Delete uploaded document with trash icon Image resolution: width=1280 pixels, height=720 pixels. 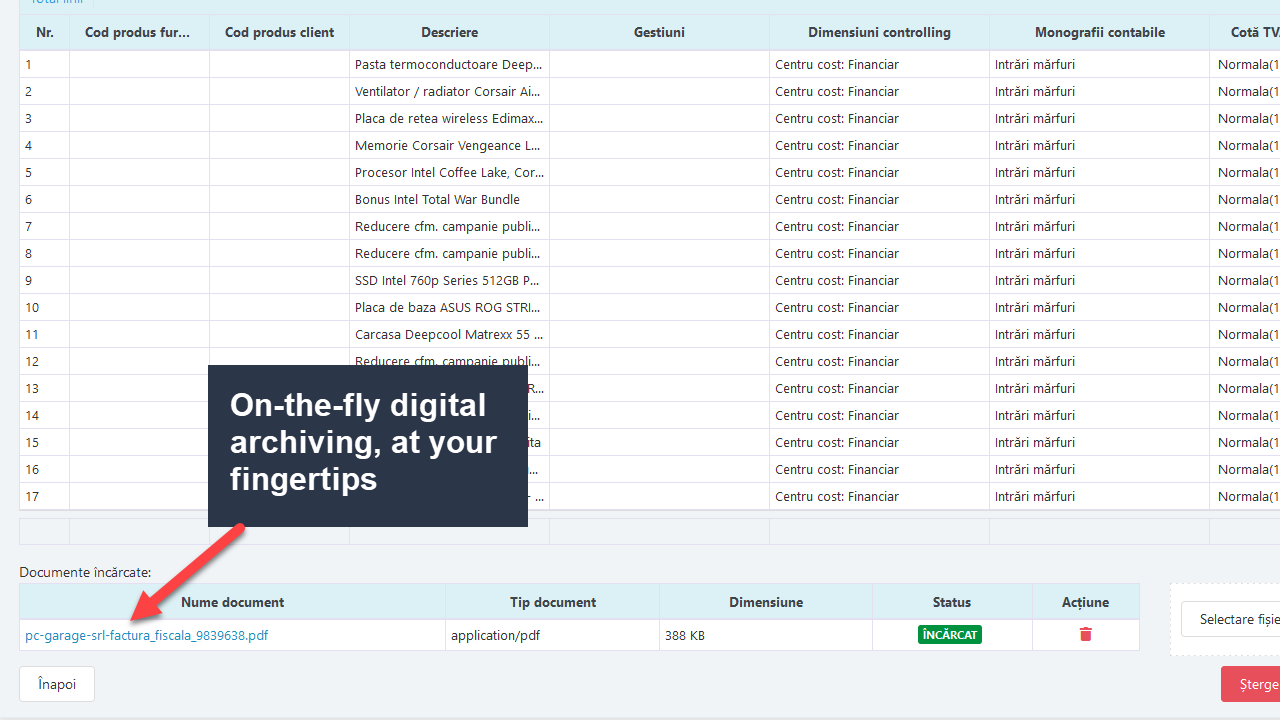click(x=1085, y=634)
